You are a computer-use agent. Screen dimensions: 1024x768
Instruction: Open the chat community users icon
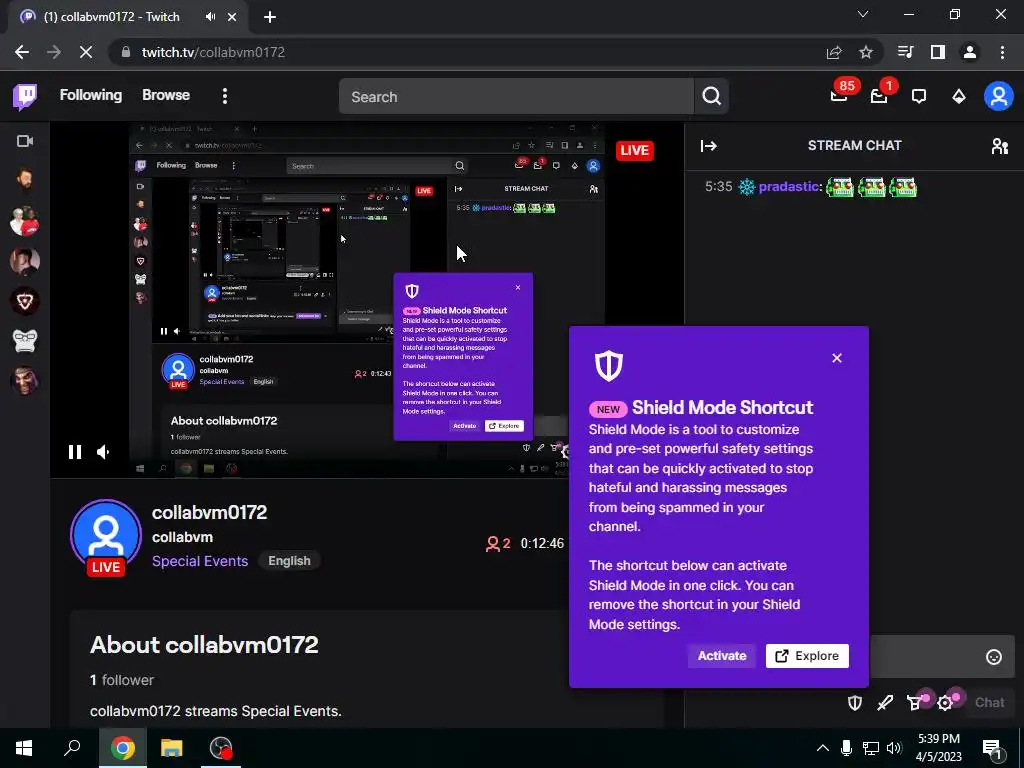[x=1000, y=146]
